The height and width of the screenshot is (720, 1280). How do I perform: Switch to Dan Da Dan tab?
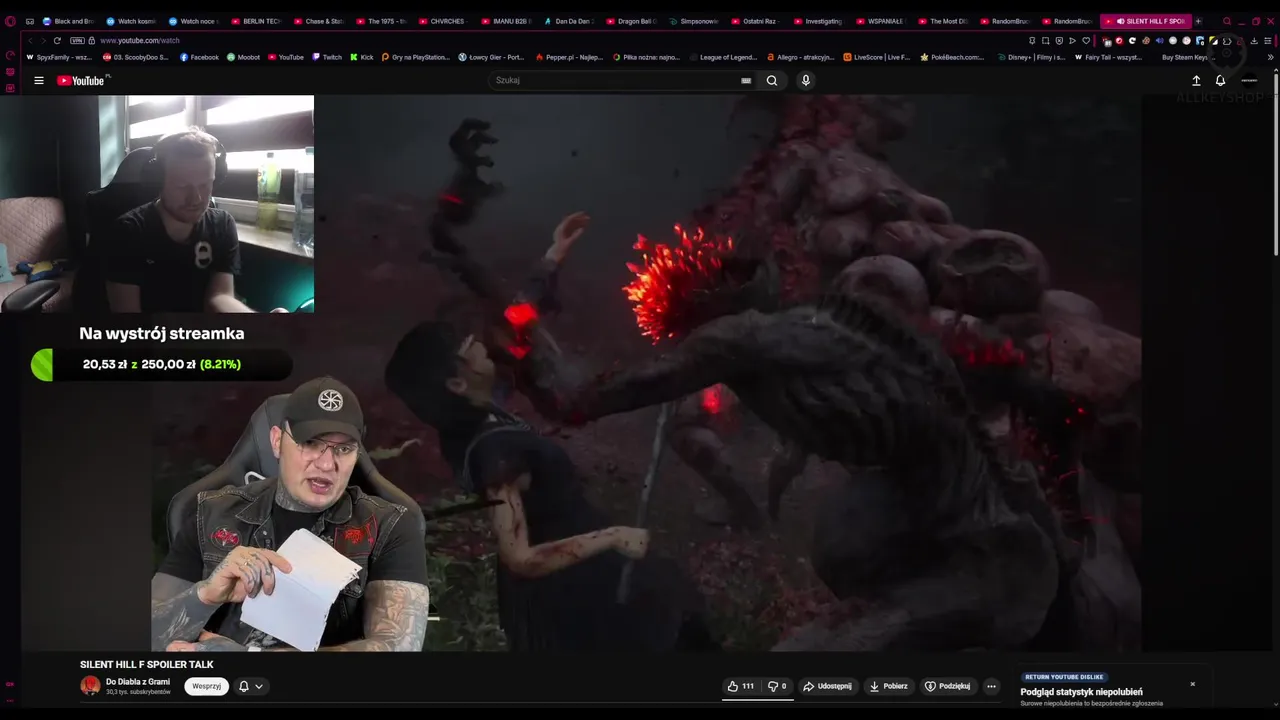(x=568, y=21)
